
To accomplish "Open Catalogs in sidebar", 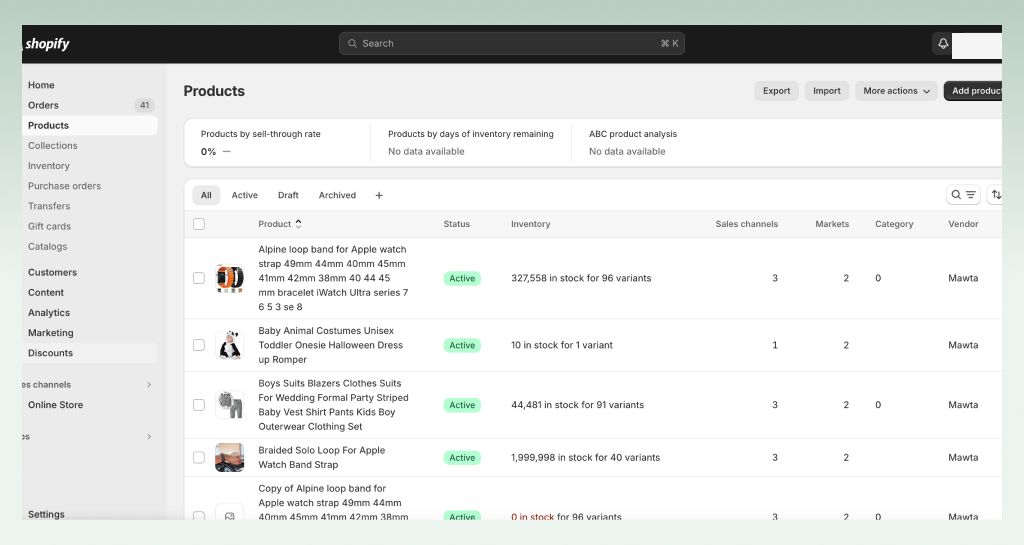I will pyautogui.click(x=47, y=247).
